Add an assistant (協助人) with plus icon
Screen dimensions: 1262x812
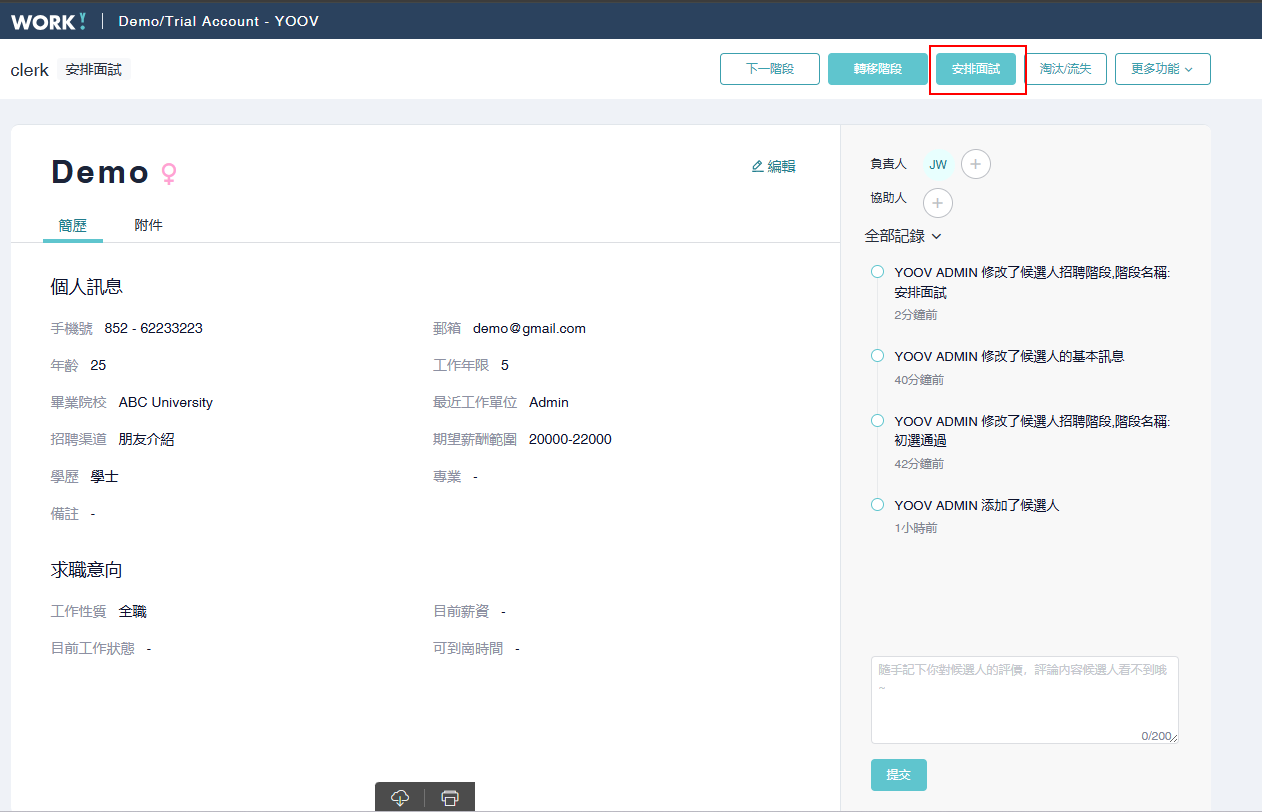point(937,203)
